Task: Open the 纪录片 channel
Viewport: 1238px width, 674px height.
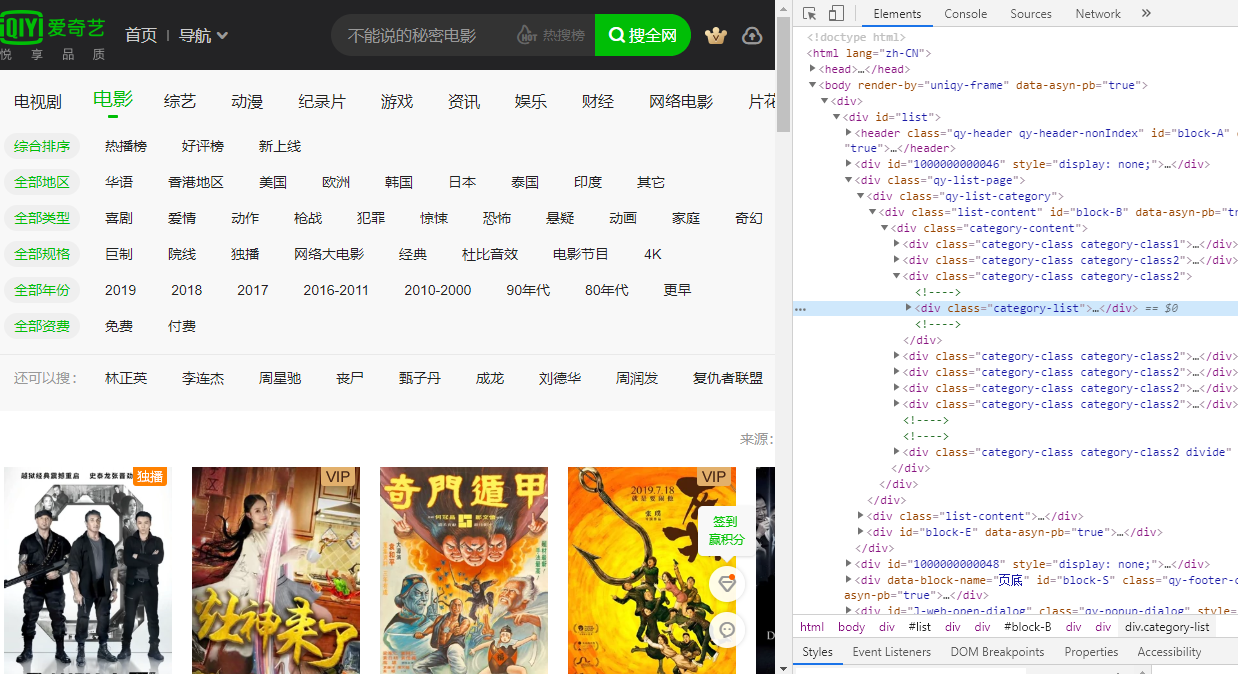Action: pos(322,101)
